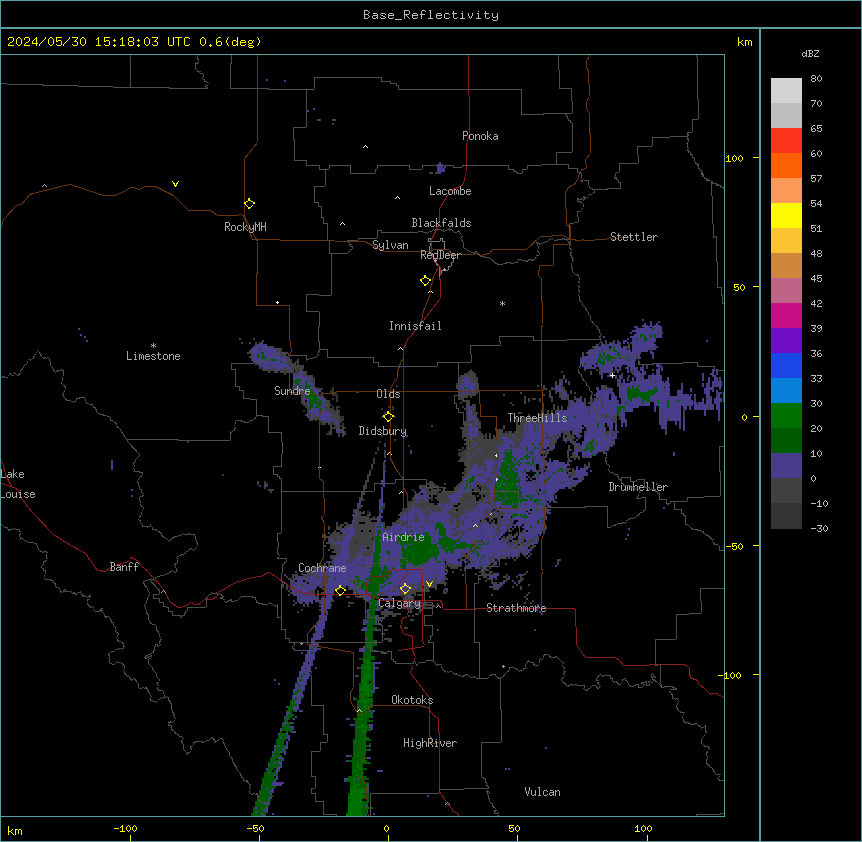This screenshot has height=842, width=862.
Task: Select the light gray 70-80 dBZ swatch
Action: tap(786, 91)
